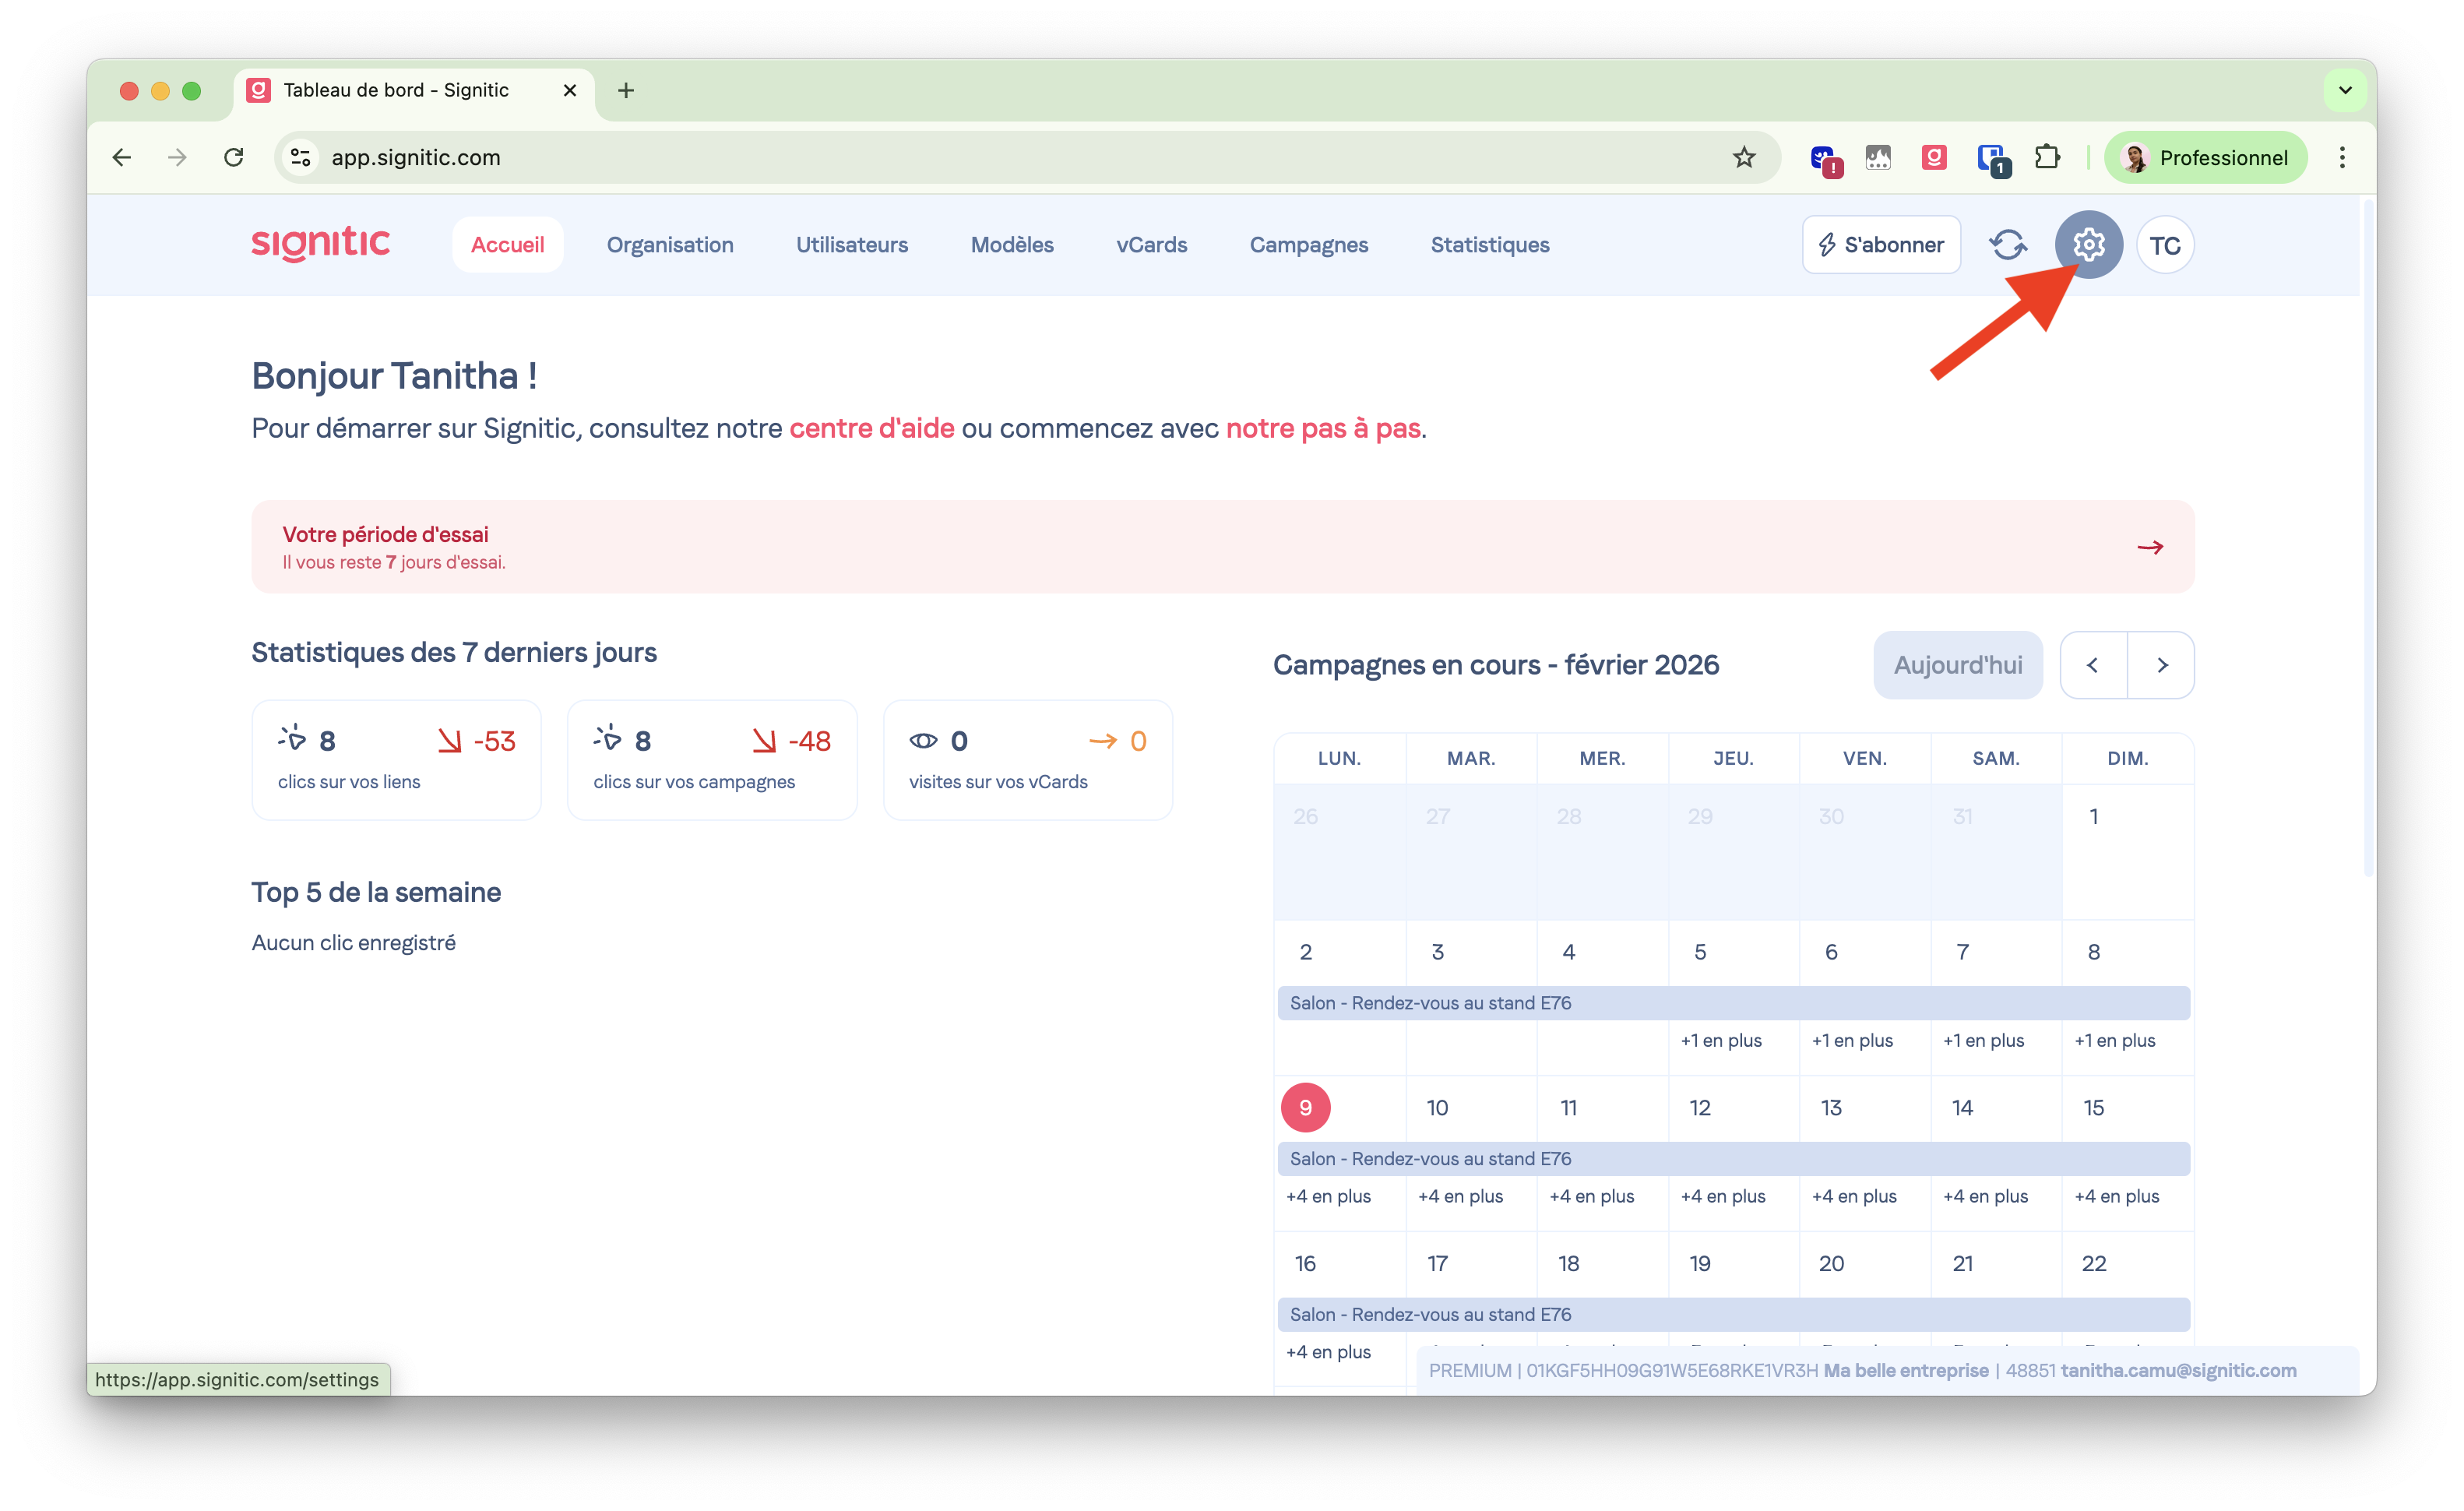Reload the page with refresh icon

(x=234, y=157)
